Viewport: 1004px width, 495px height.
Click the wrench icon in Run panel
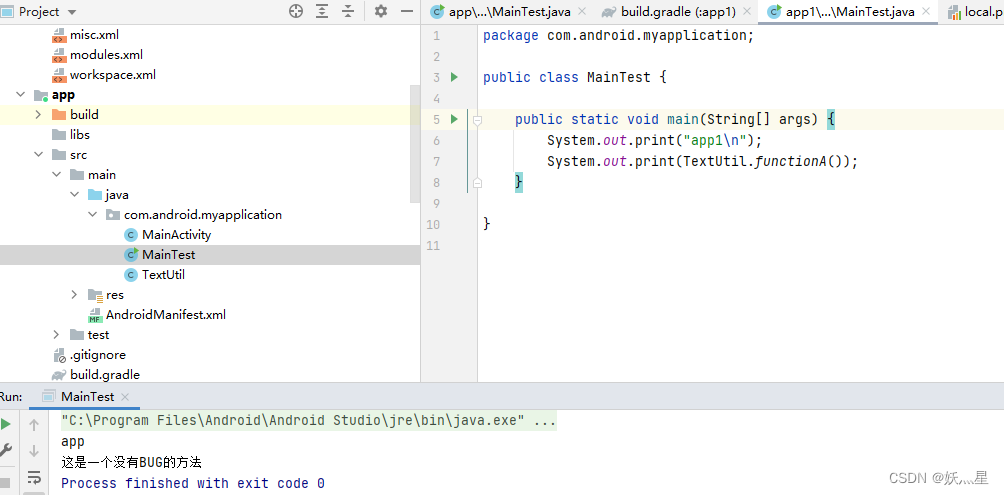(x=6, y=450)
